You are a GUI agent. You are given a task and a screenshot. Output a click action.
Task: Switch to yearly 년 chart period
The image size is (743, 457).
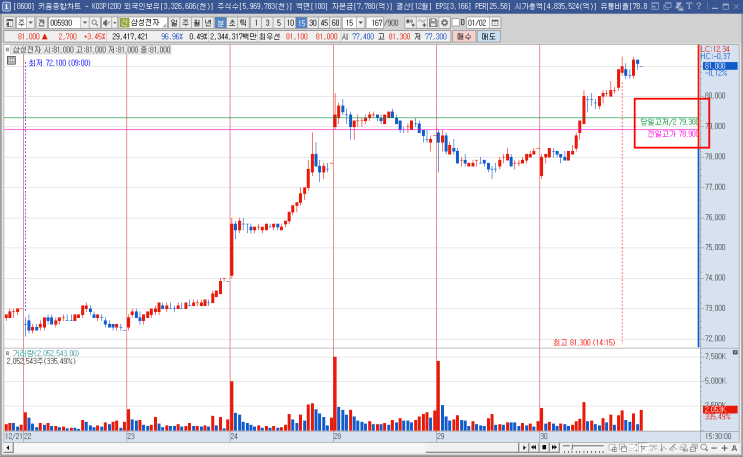[208, 23]
